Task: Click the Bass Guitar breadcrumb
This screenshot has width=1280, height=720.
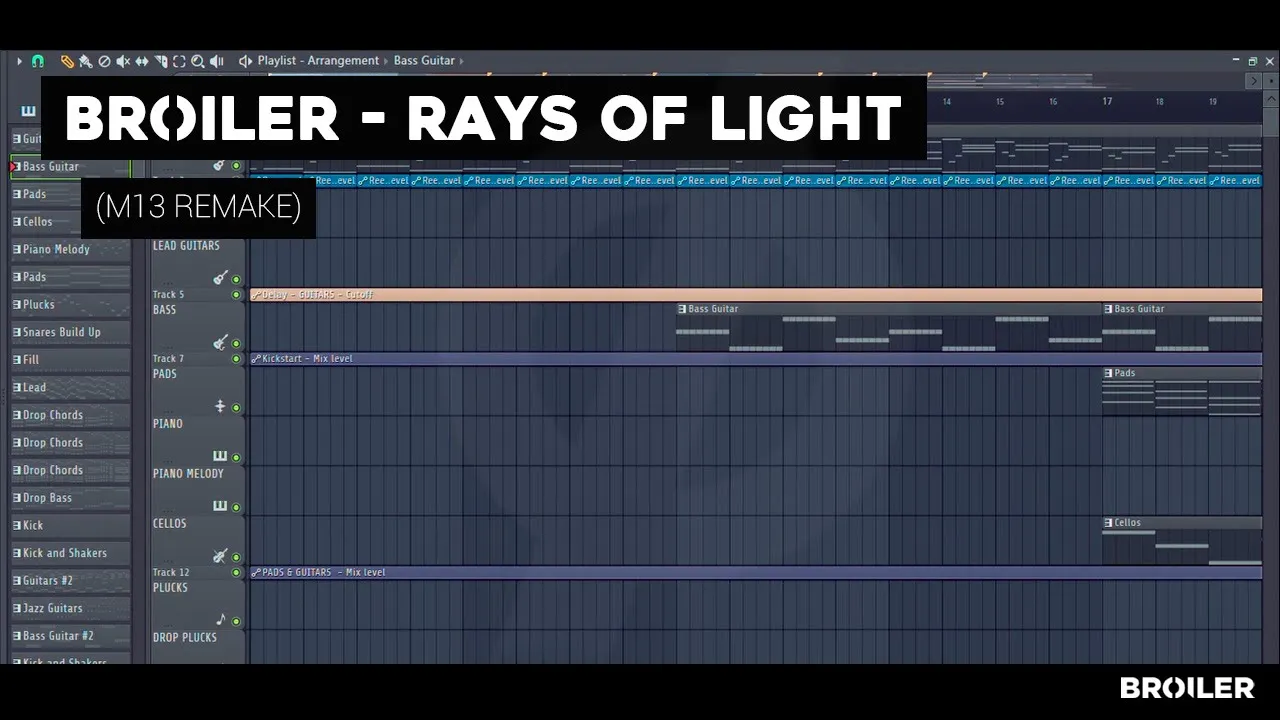Action: point(424,61)
